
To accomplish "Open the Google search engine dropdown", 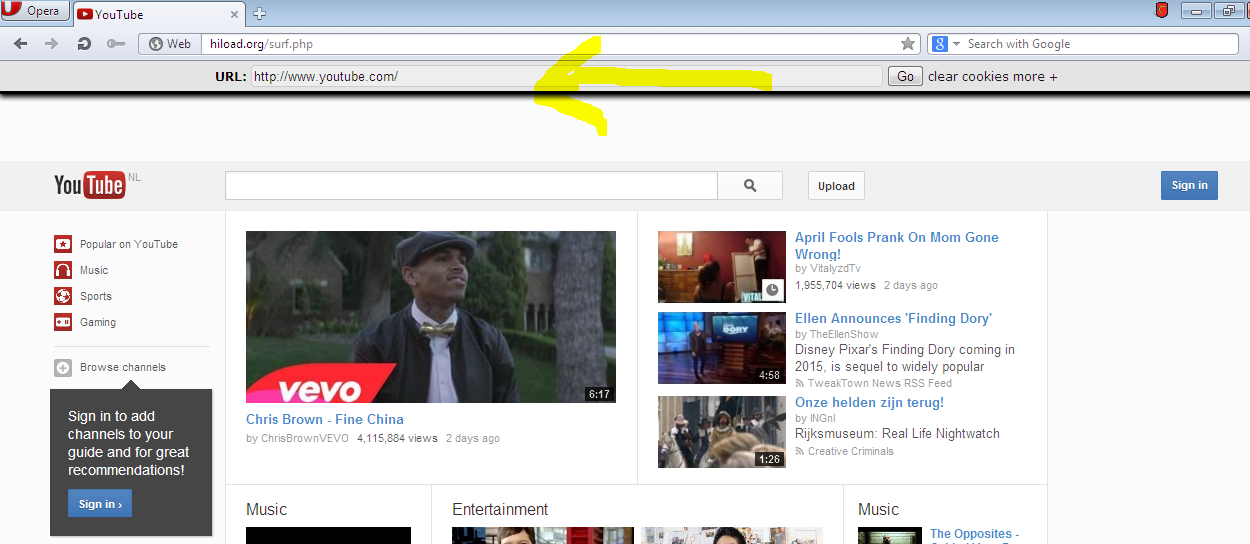I will 945,44.
